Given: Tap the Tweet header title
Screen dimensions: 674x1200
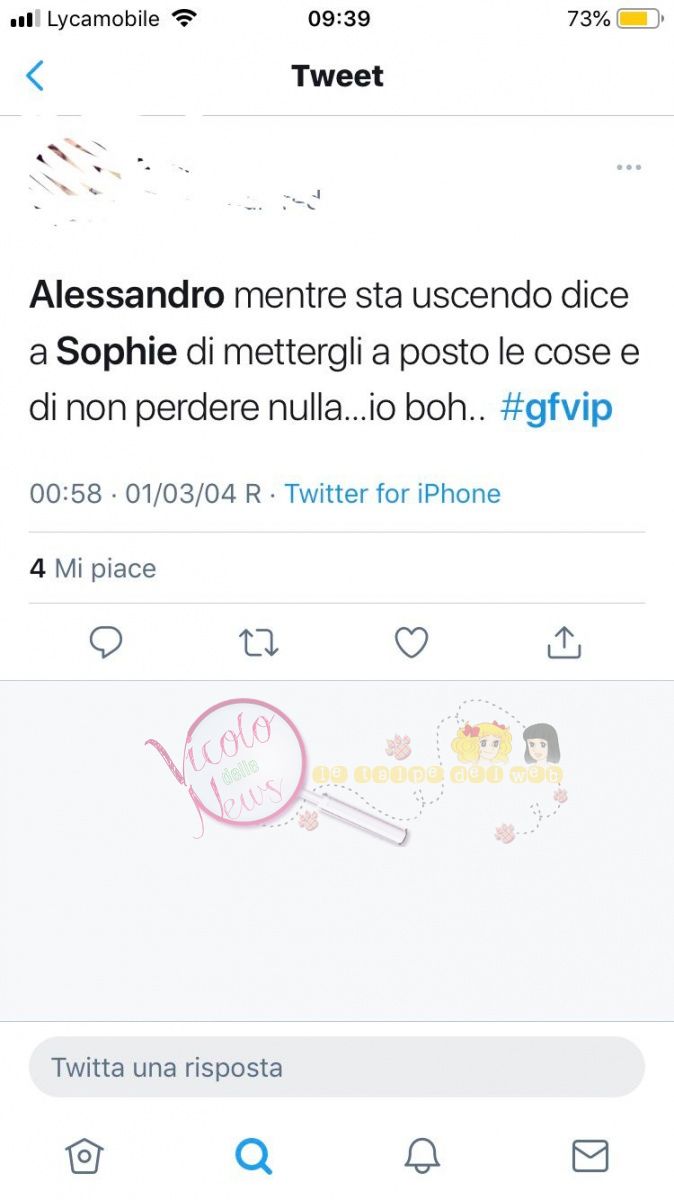Looking at the screenshot, I should [x=337, y=76].
